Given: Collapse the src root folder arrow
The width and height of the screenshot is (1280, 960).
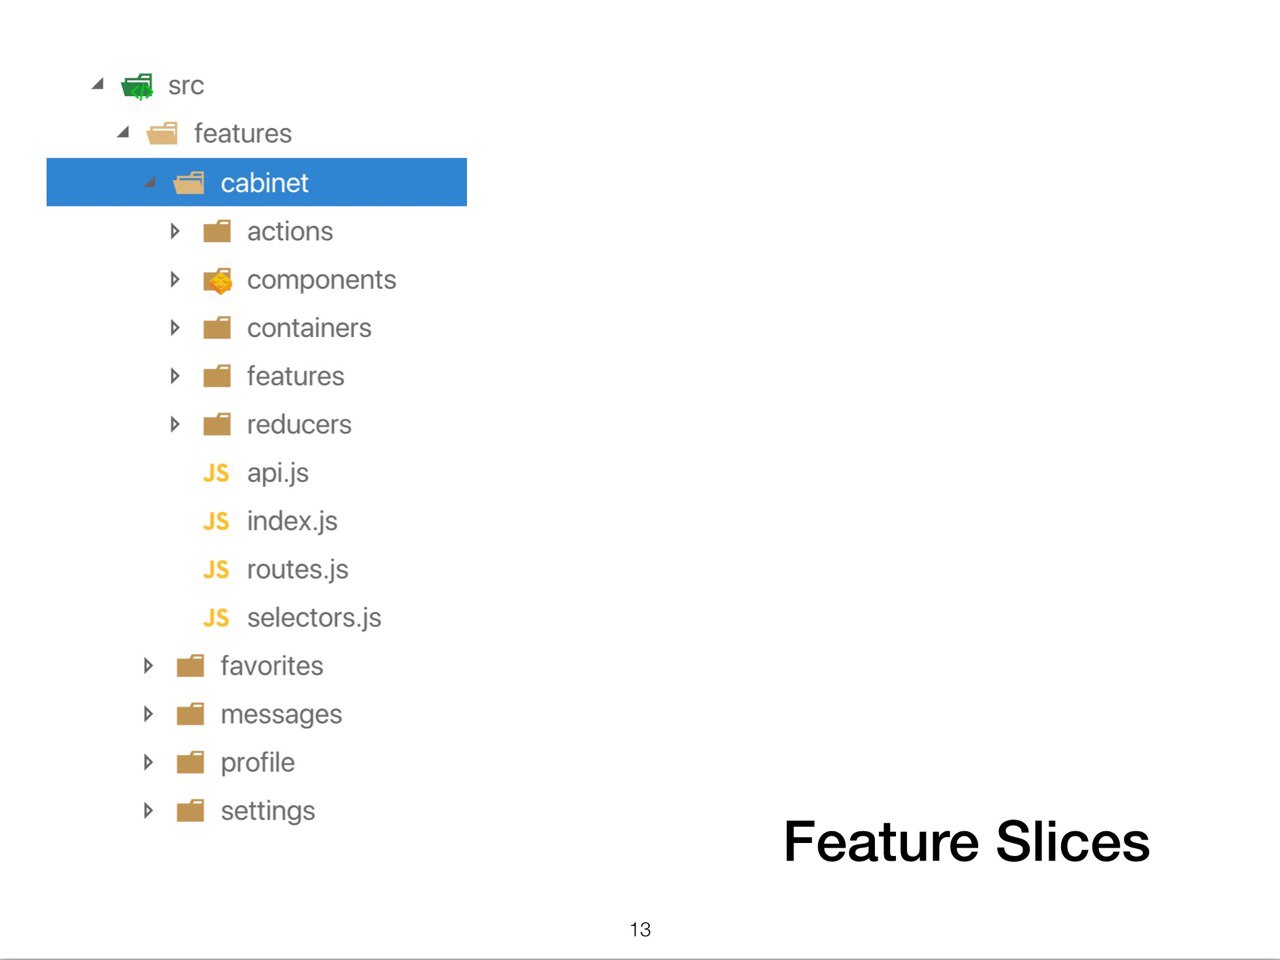Looking at the screenshot, I should click(98, 84).
